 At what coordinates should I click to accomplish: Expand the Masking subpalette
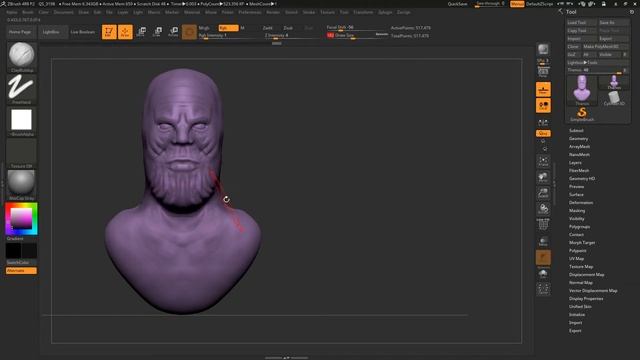pos(577,211)
